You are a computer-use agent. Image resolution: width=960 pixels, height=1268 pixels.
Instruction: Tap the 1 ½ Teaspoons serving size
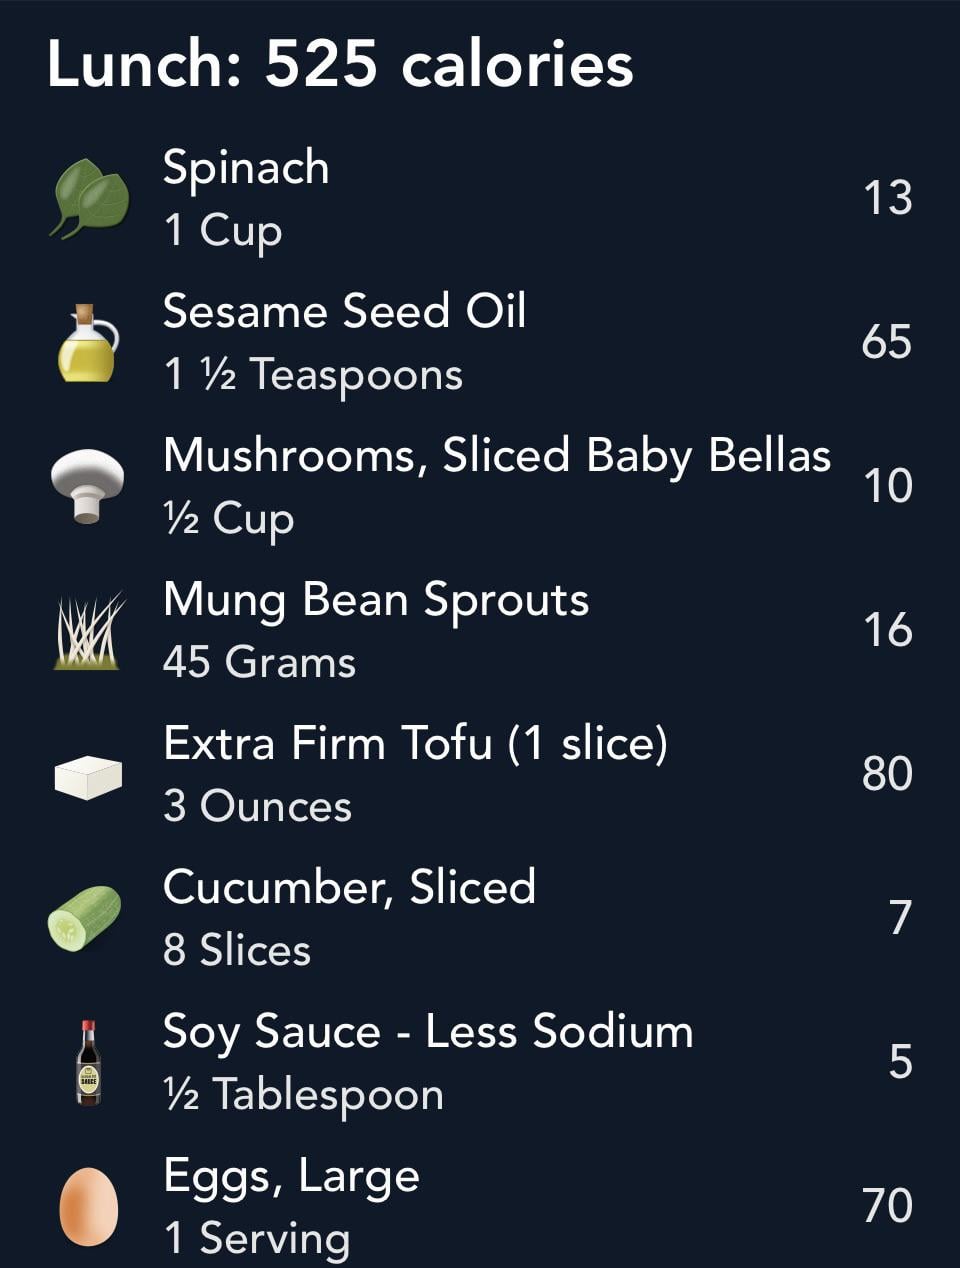point(313,375)
